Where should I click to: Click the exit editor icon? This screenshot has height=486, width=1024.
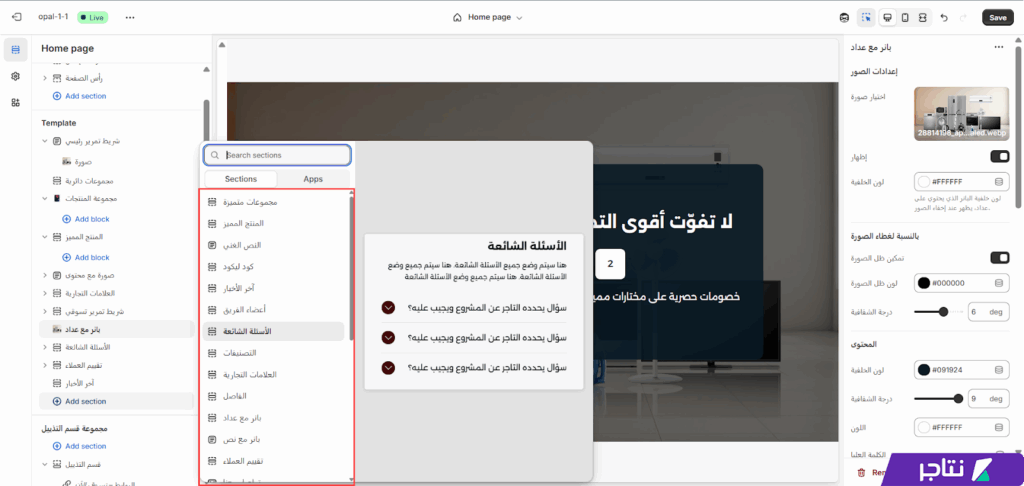pos(16,17)
